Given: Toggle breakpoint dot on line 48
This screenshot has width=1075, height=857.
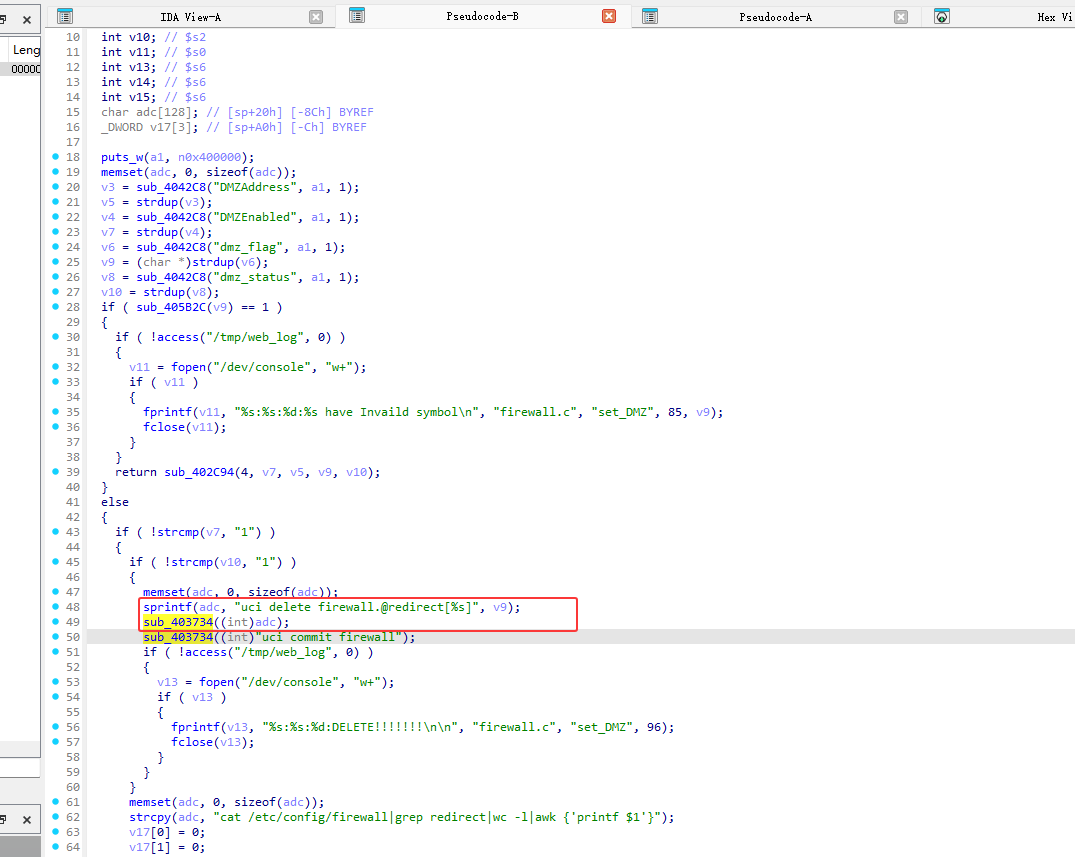Looking at the screenshot, I should click(x=54, y=607).
